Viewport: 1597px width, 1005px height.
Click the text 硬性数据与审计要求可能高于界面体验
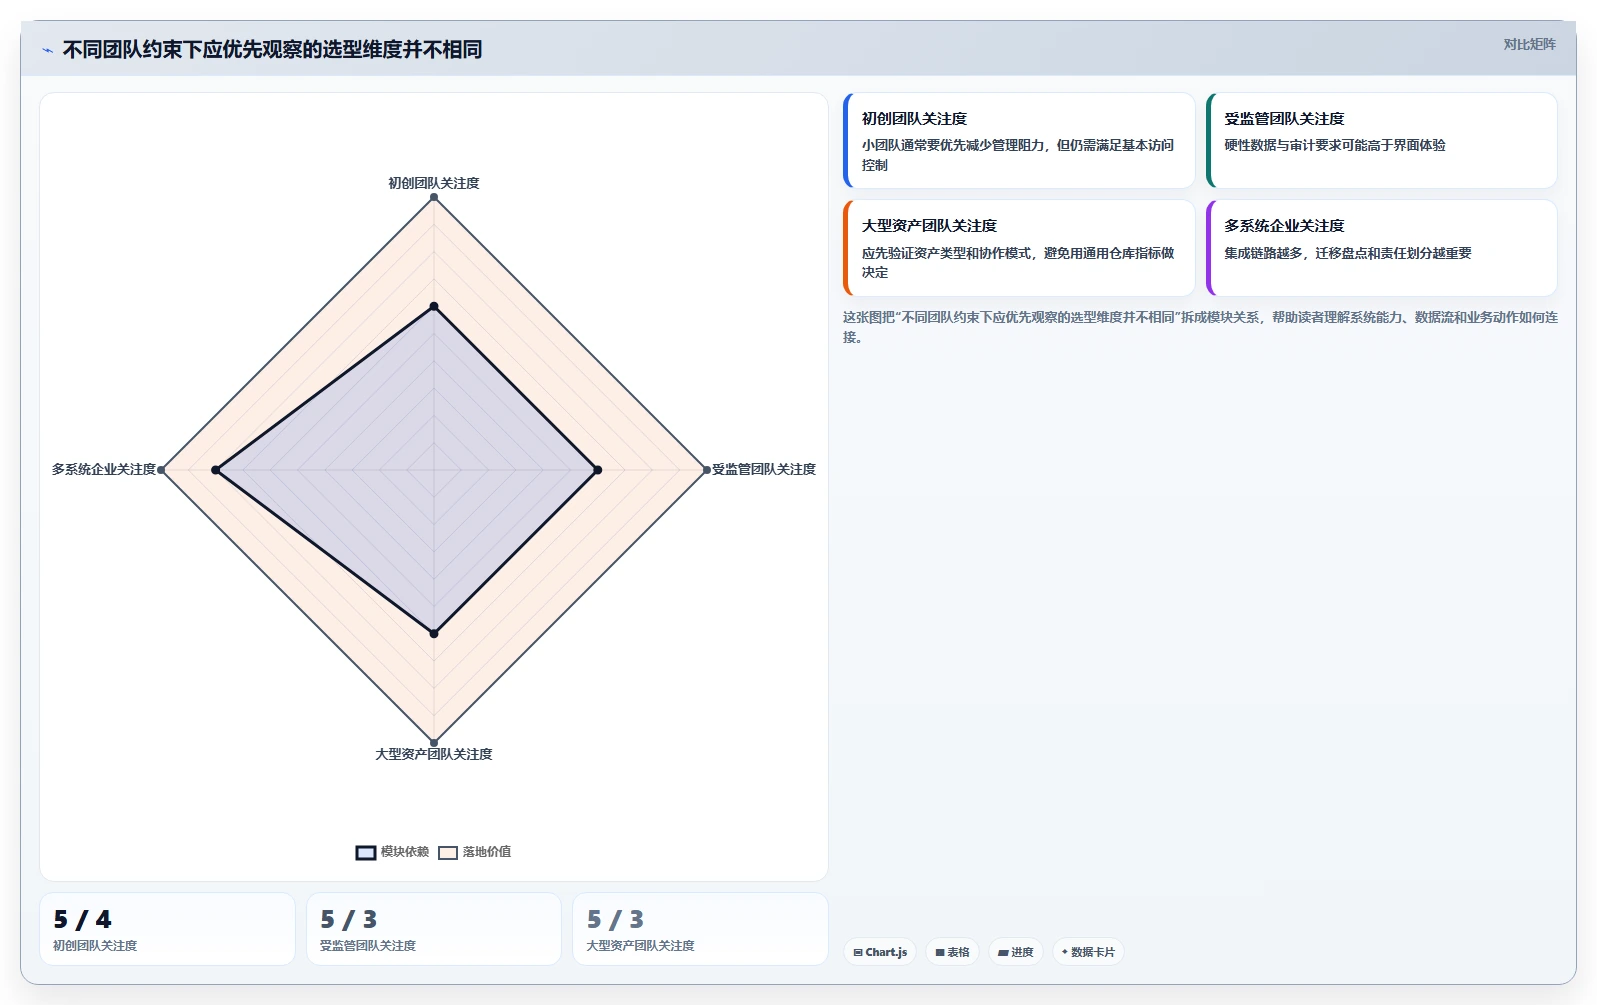coord(1335,145)
